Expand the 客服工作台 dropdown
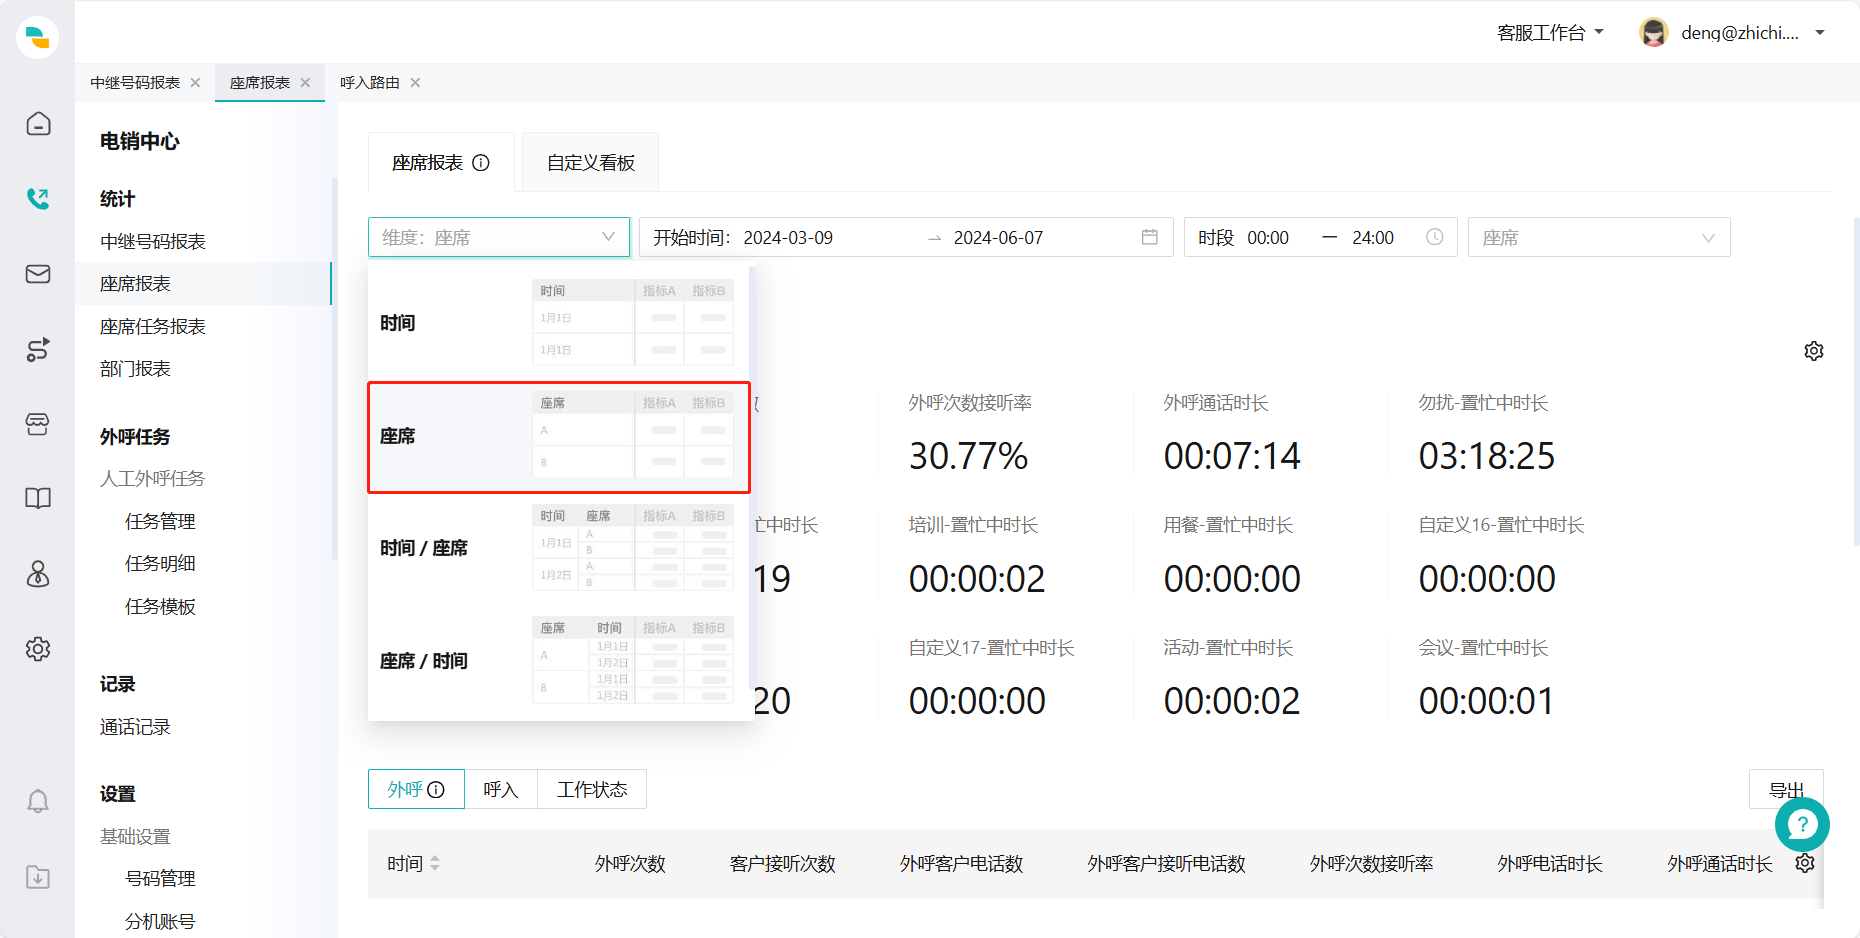This screenshot has width=1860, height=938. point(1550,33)
